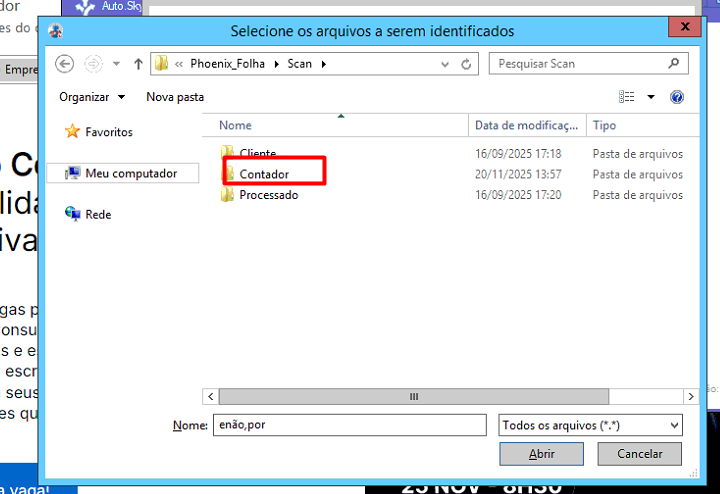Image resolution: width=720 pixels, height=494 pixels.
Task: Select Rede in the navigation pane
Action: point(88,214)
